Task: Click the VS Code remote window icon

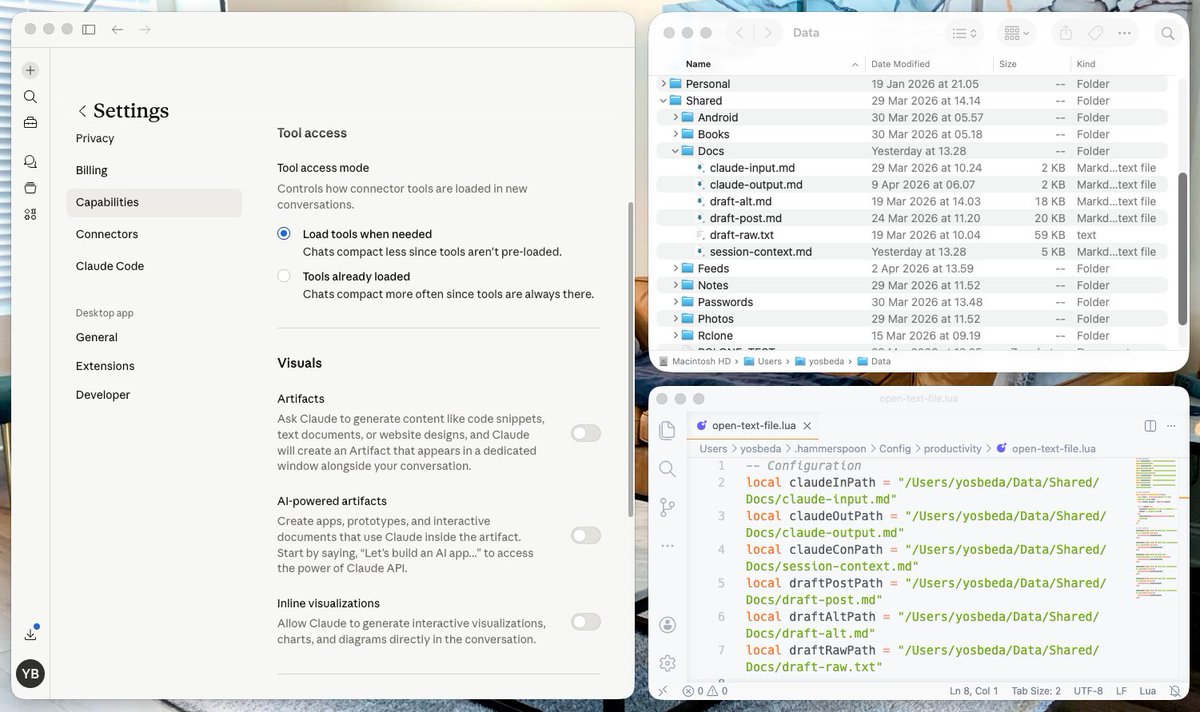Action: click(x=663, y=691)
